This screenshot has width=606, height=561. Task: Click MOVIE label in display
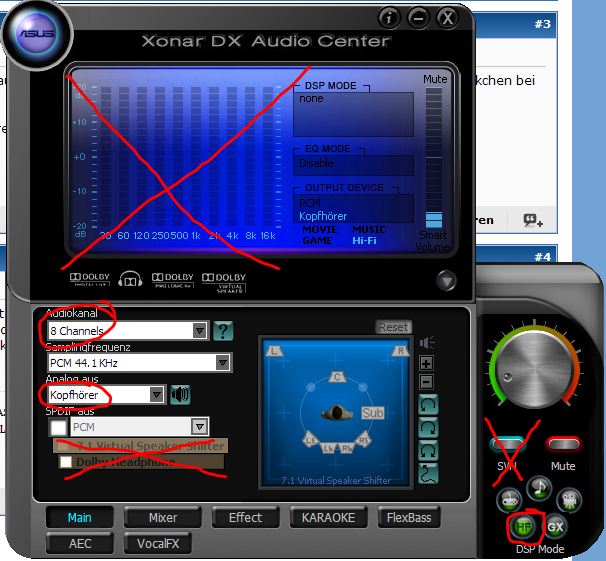(x=319, y=230)
